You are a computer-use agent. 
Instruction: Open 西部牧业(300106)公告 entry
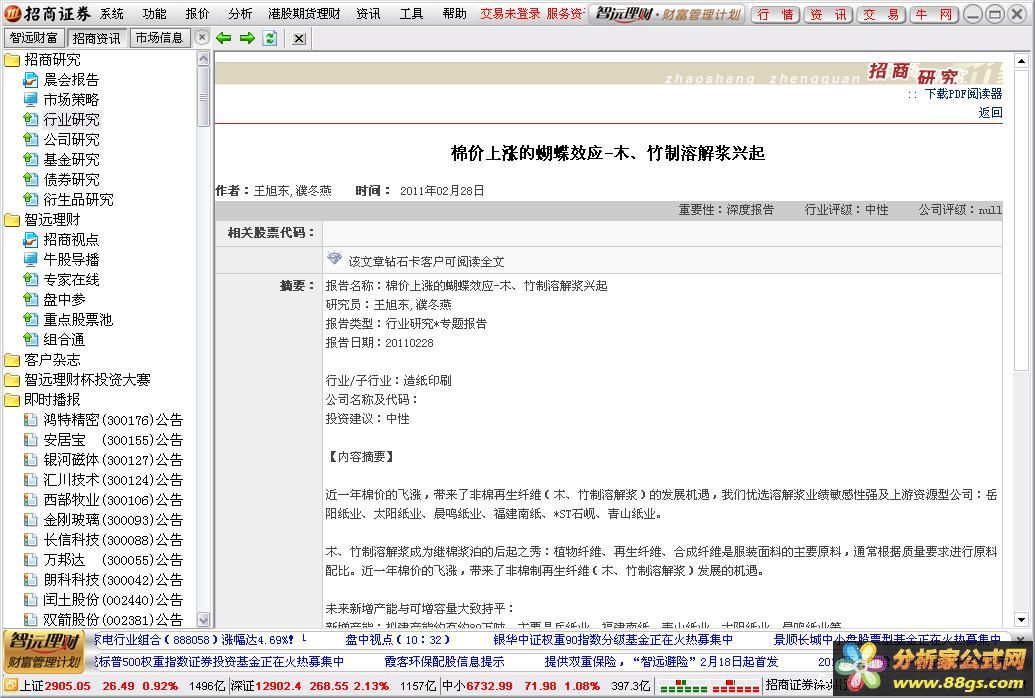click(x=113, y=500)
